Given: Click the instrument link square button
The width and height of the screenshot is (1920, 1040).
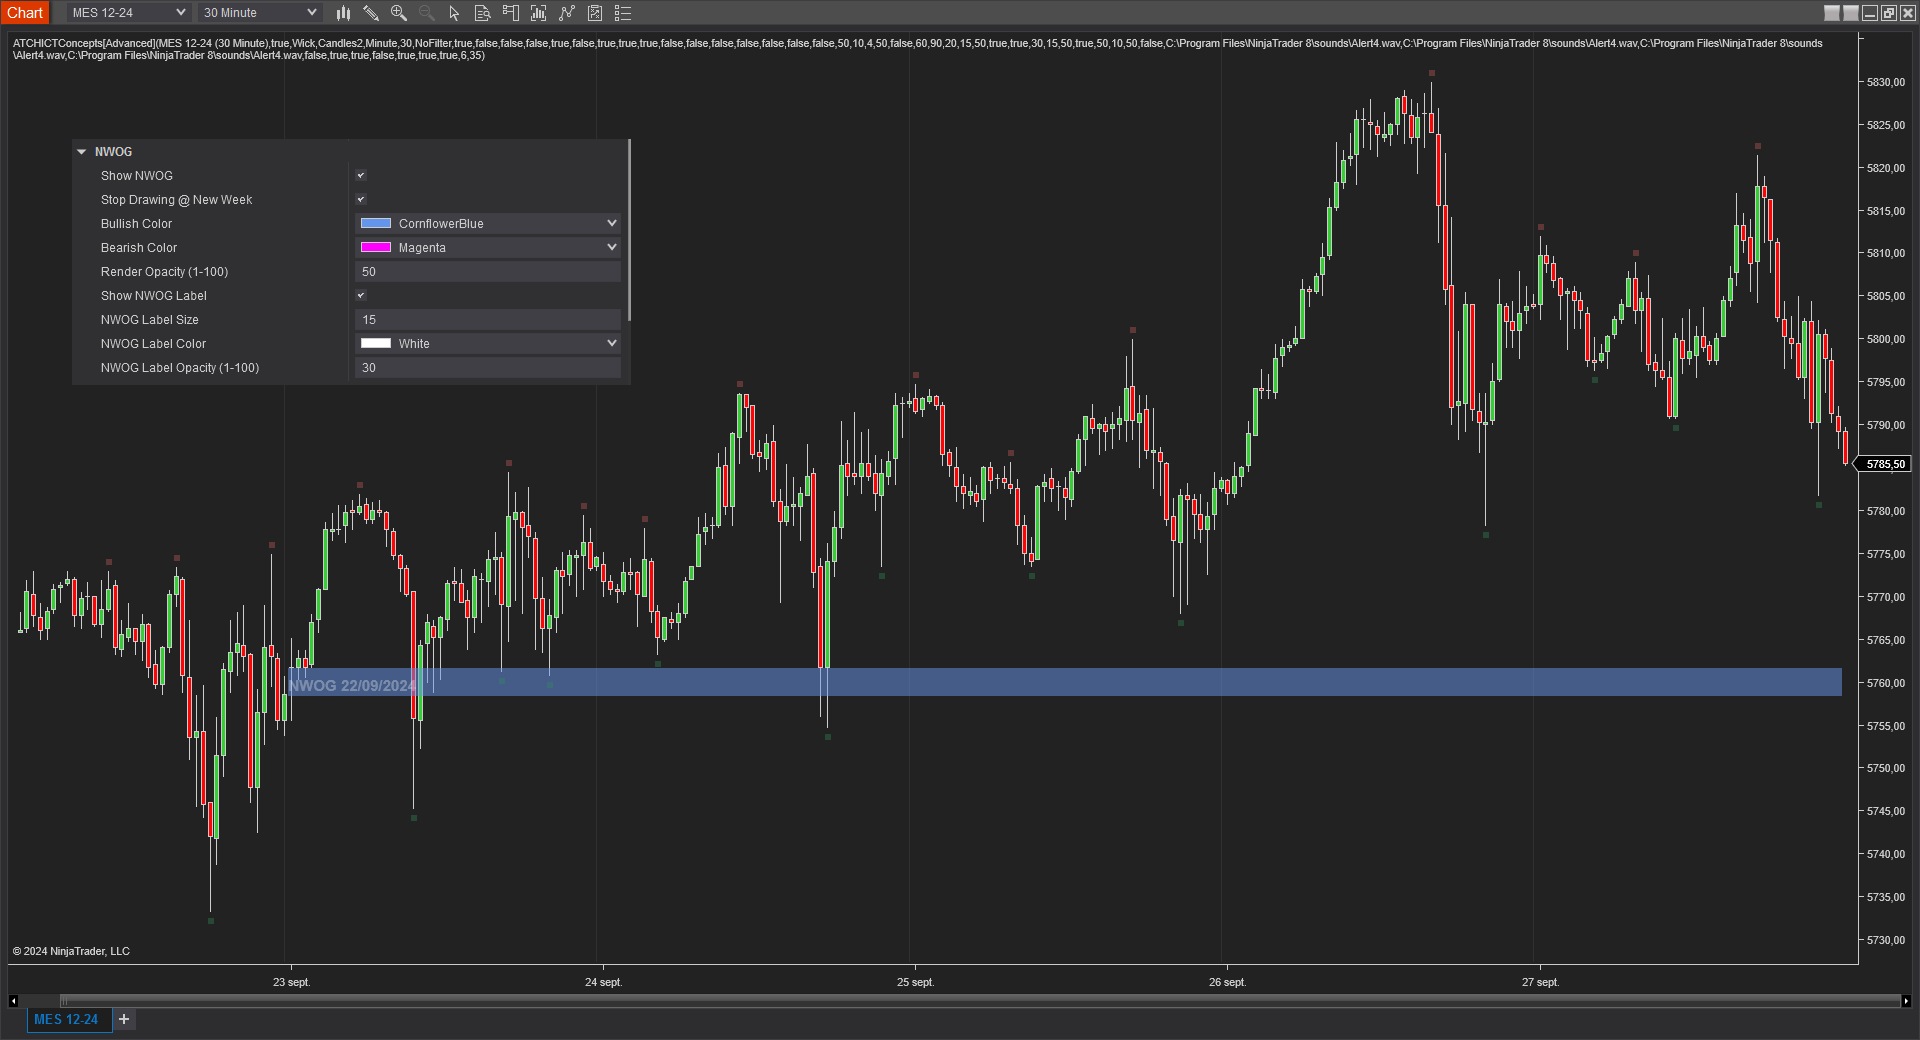Looking at the screenshot, I should (x=1832, y=13).
